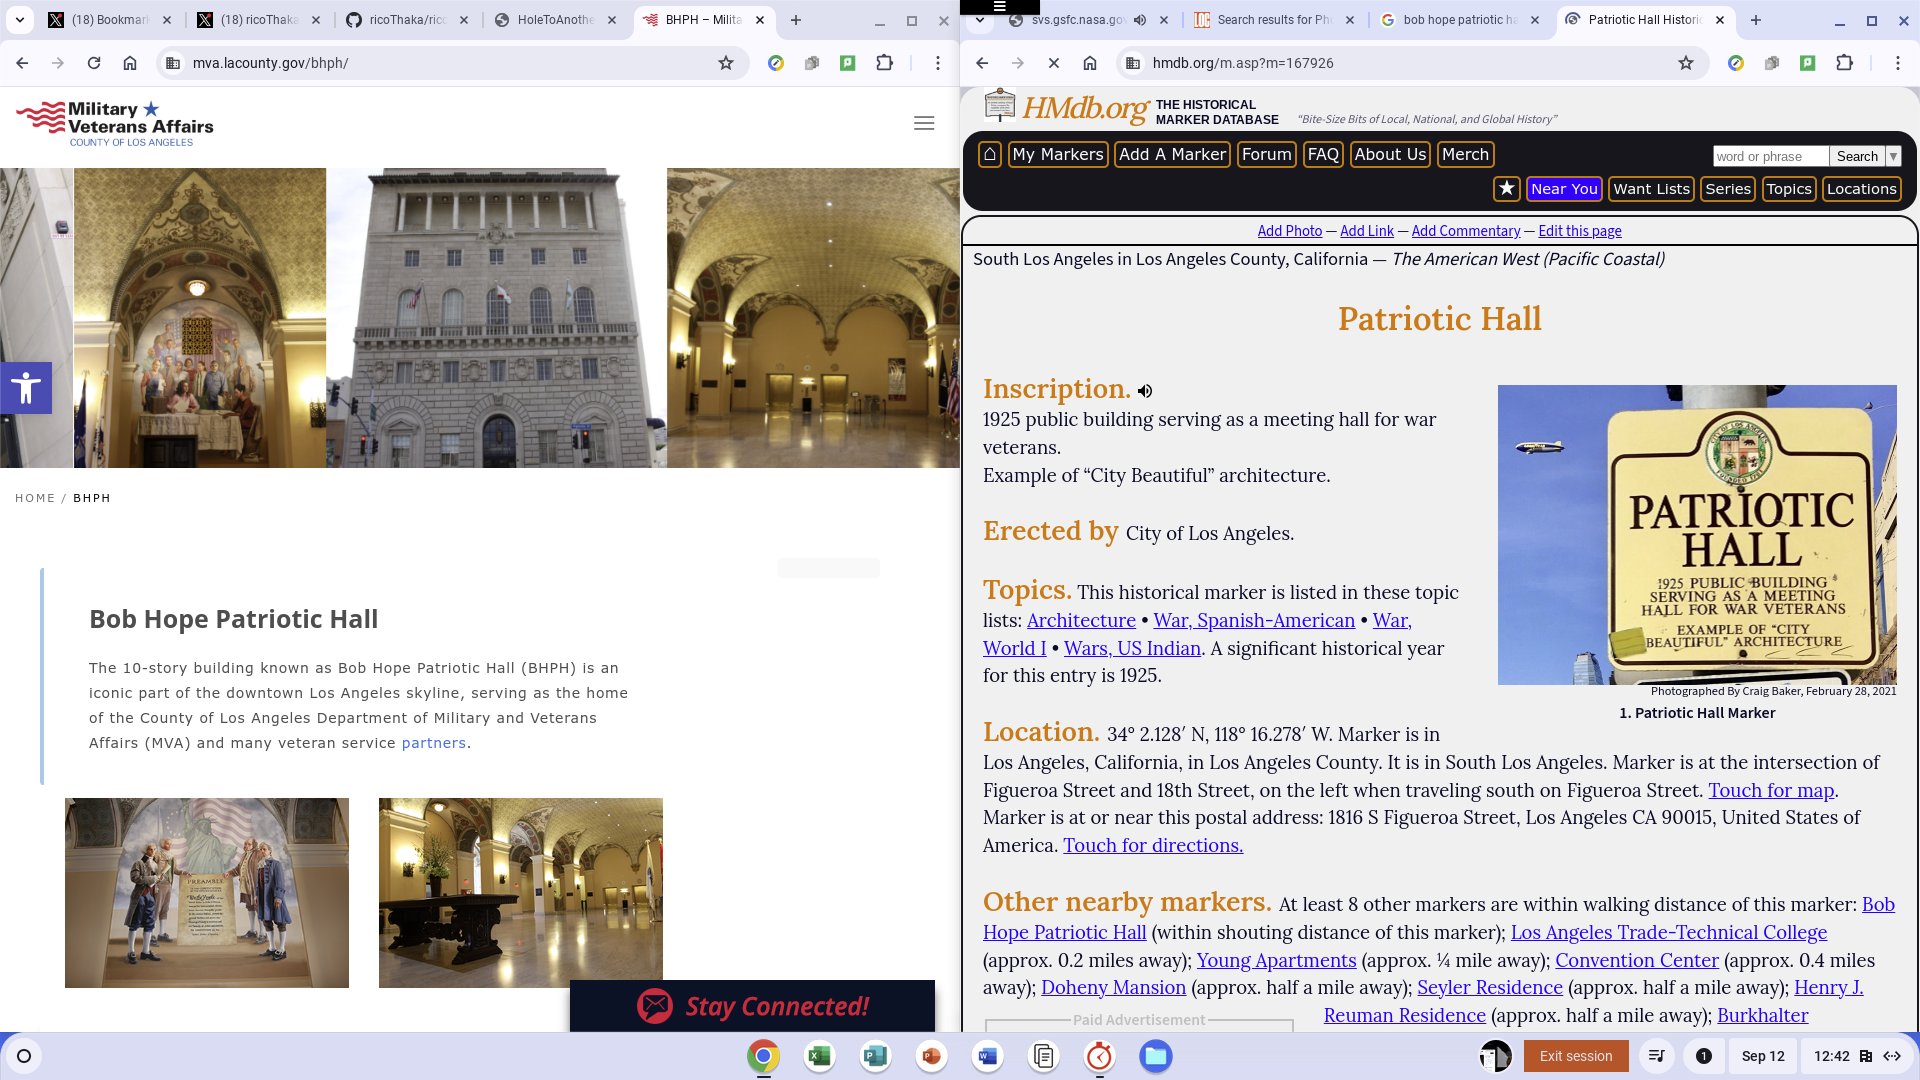Open the Doheny Mansion marker link

(1113, 987)
